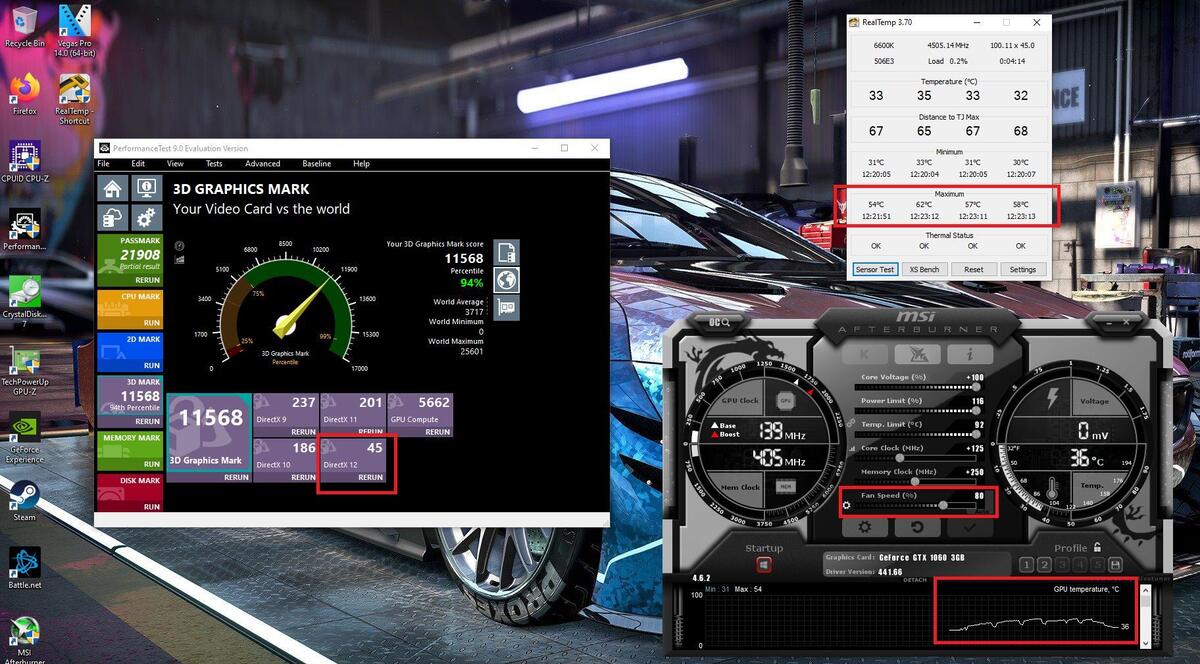
Task: Open PerformanceTest preferences gears icon
Action: point(146,217)
